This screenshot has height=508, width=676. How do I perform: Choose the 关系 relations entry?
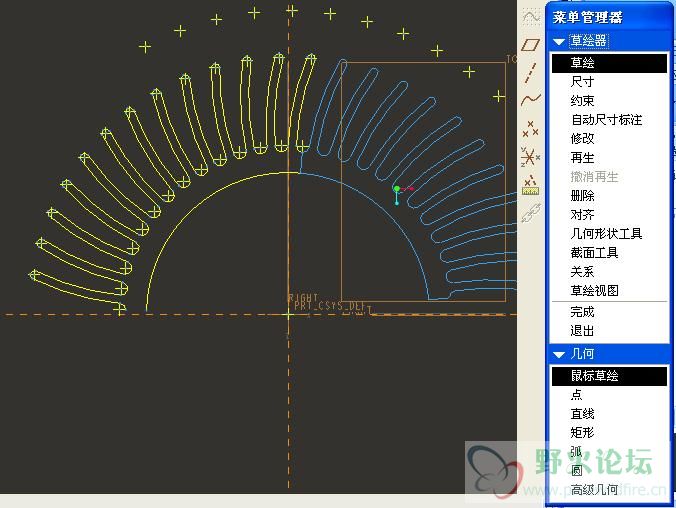(x=609, y=271)
